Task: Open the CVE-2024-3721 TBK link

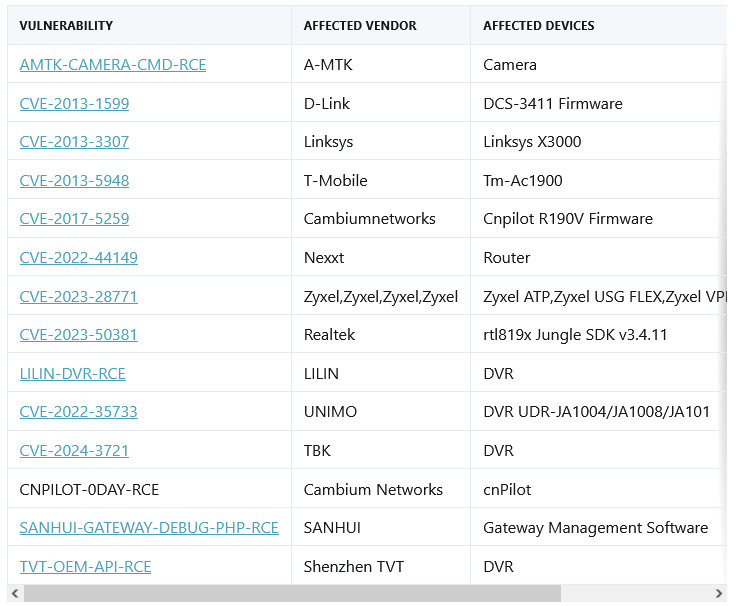Action: click(x=74, y=451)
